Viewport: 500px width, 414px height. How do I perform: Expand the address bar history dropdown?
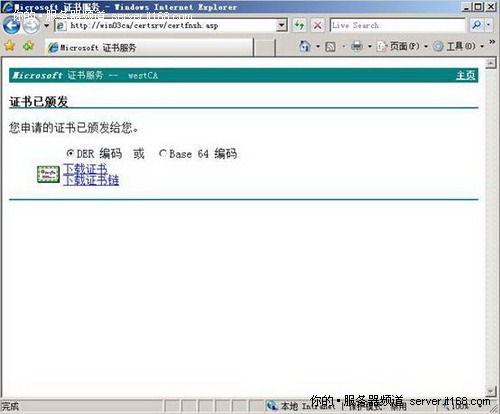coord(282,25)
